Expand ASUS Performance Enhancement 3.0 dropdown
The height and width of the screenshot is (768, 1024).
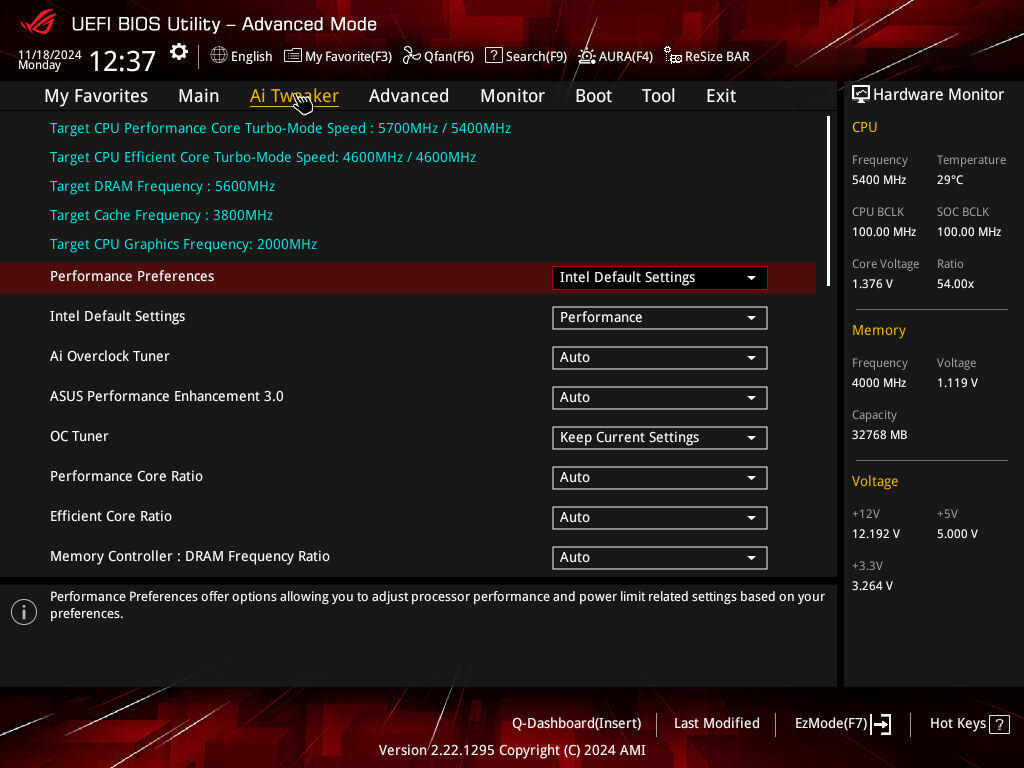660,398
